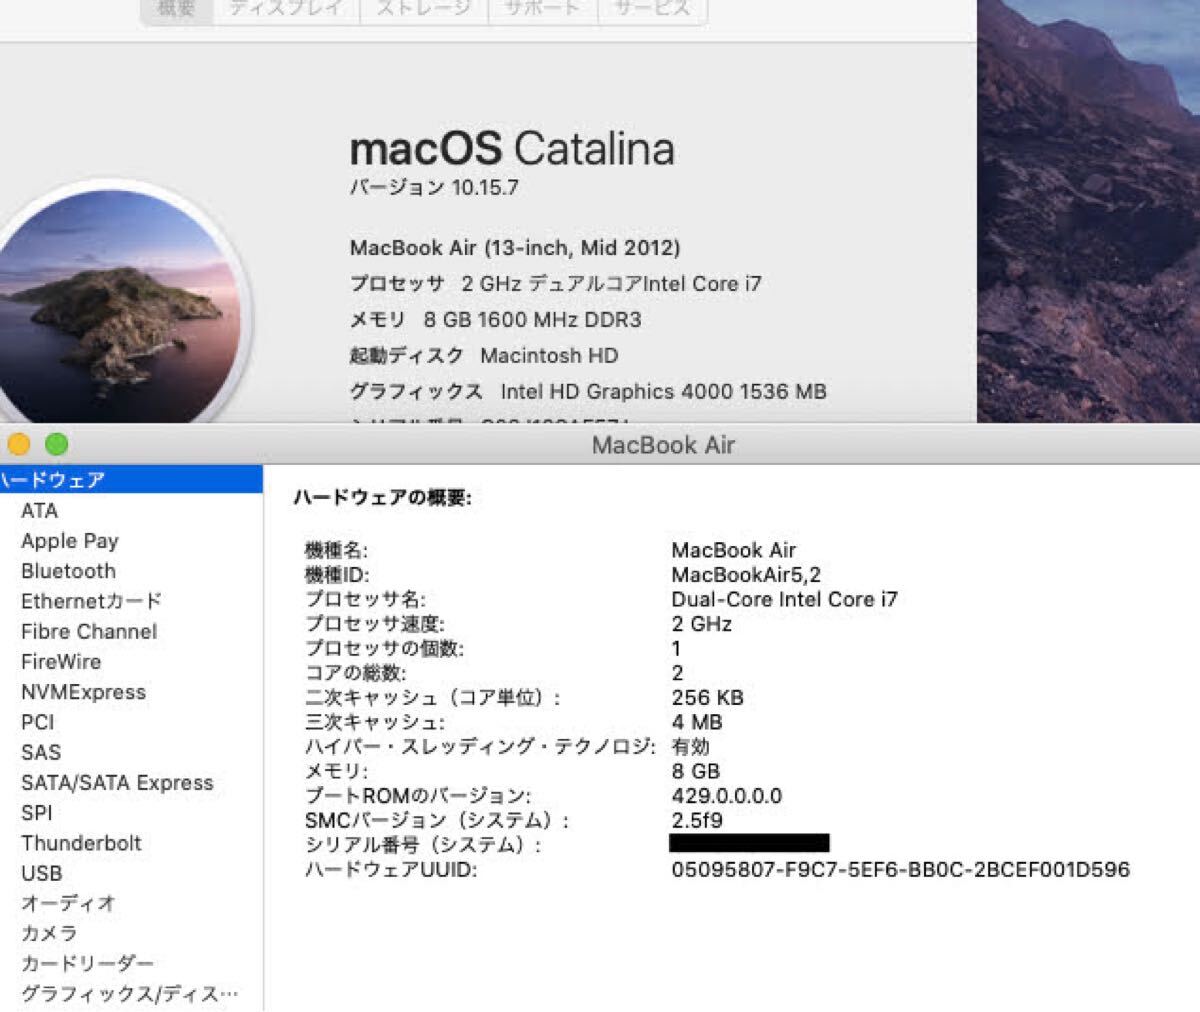Open PCI sidebar entry
Screen dimensions: 1200x1012
38,722
